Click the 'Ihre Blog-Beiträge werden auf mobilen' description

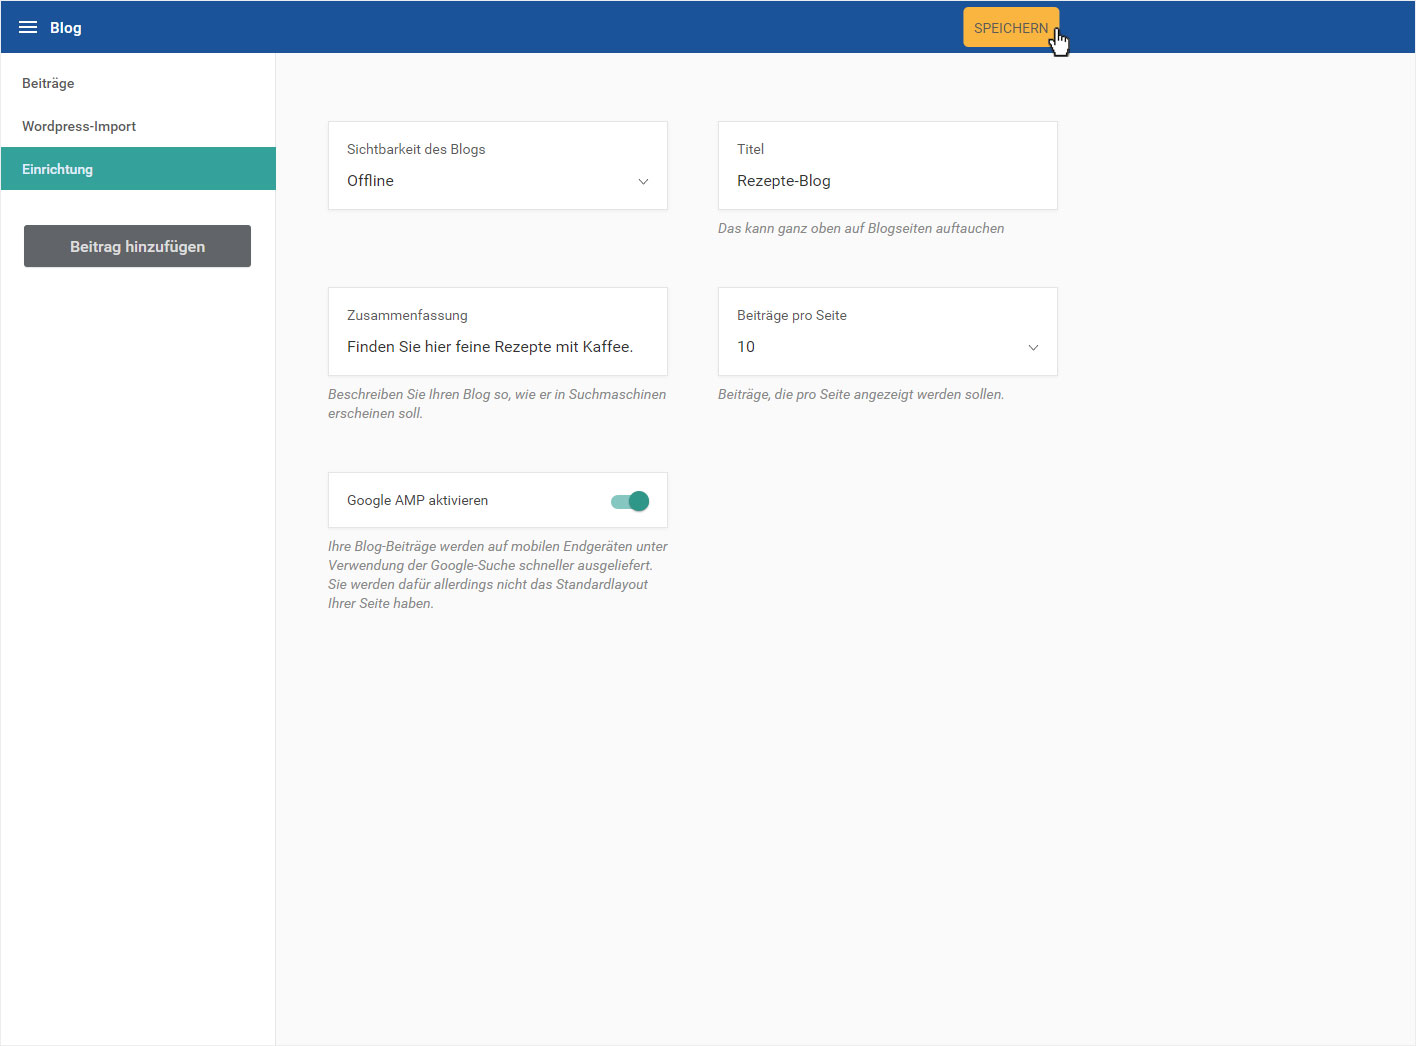click(498, 575)
